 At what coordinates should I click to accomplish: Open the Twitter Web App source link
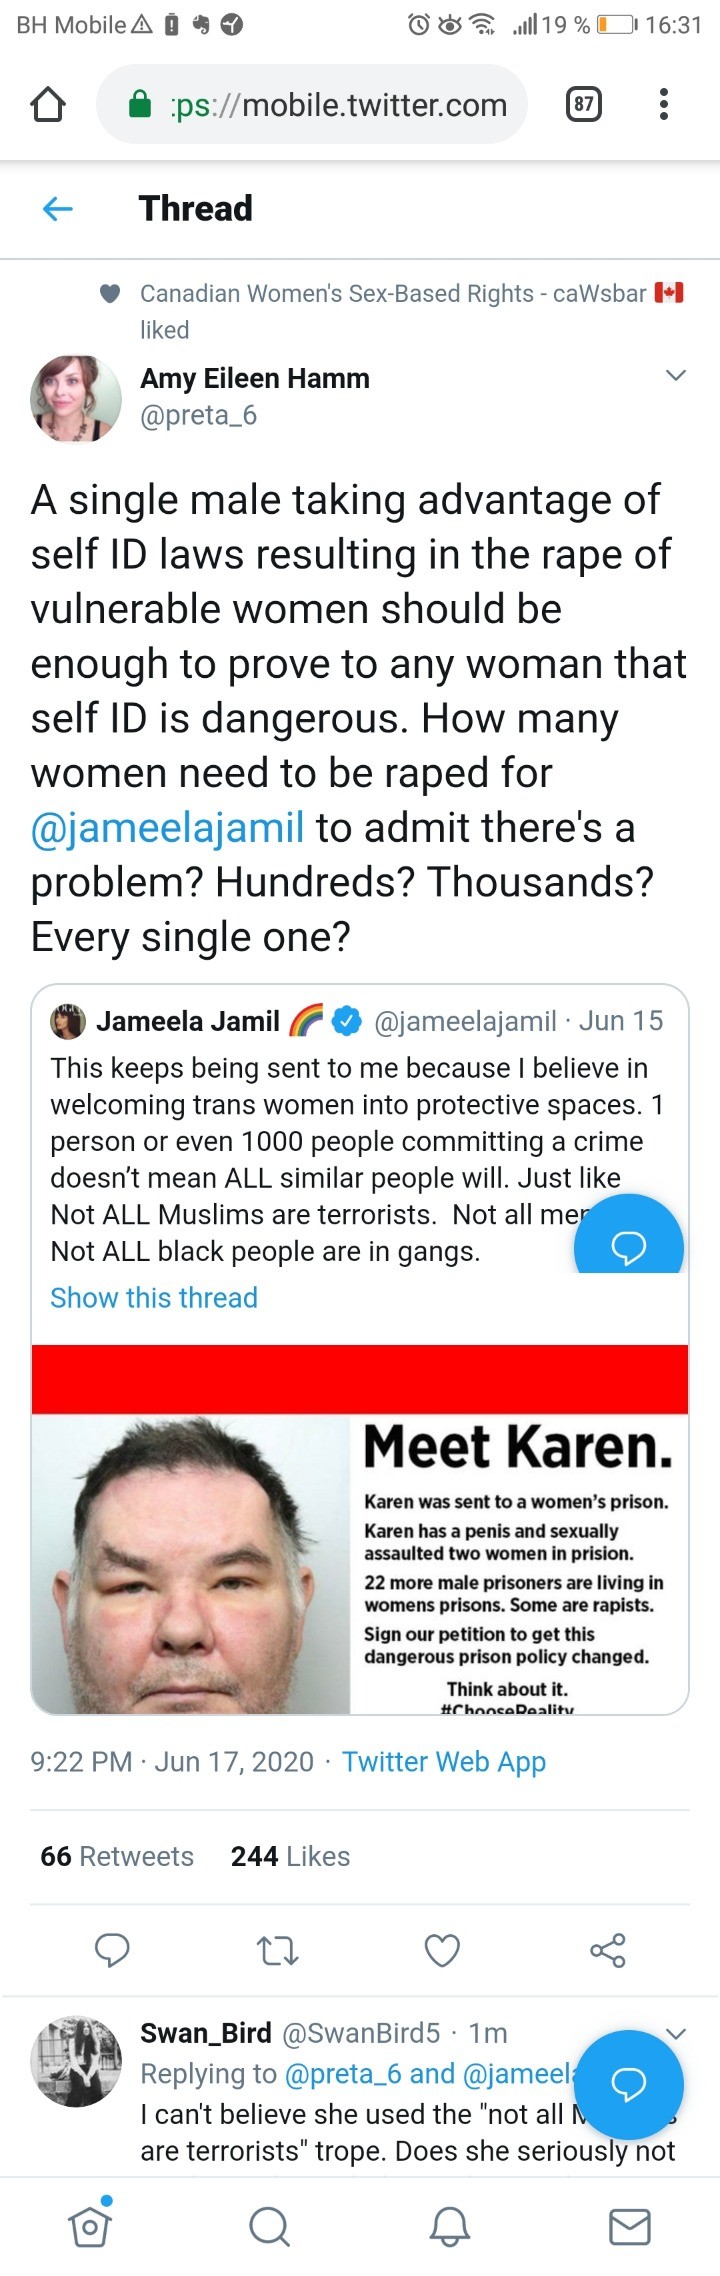coord(444,1761)
